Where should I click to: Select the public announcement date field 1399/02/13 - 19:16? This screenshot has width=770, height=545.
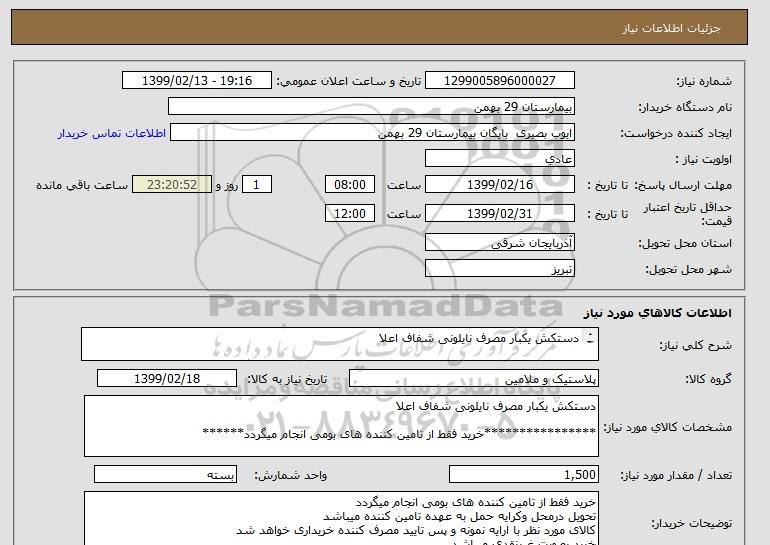tap(196, 81)
